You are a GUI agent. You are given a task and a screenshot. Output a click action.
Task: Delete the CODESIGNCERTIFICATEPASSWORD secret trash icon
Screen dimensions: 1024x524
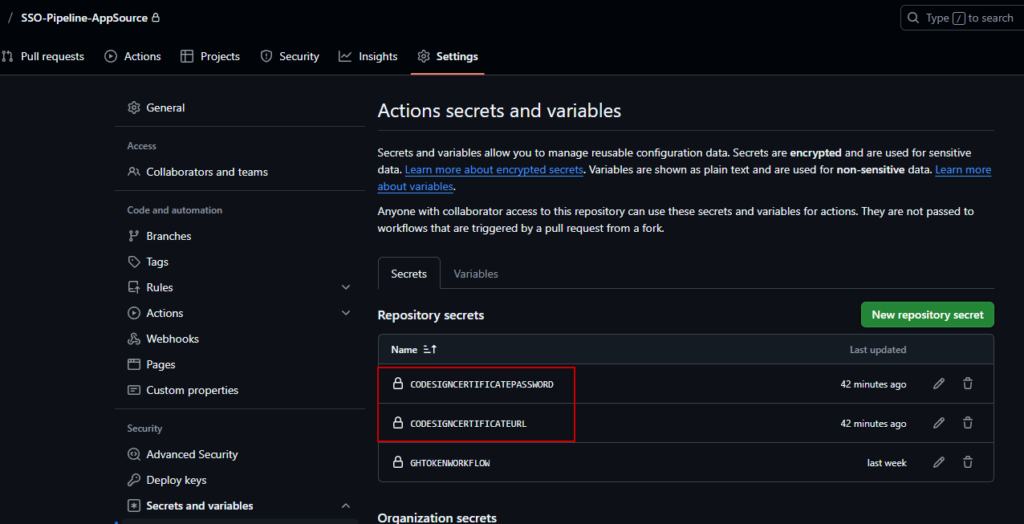[x=968, y=384]
